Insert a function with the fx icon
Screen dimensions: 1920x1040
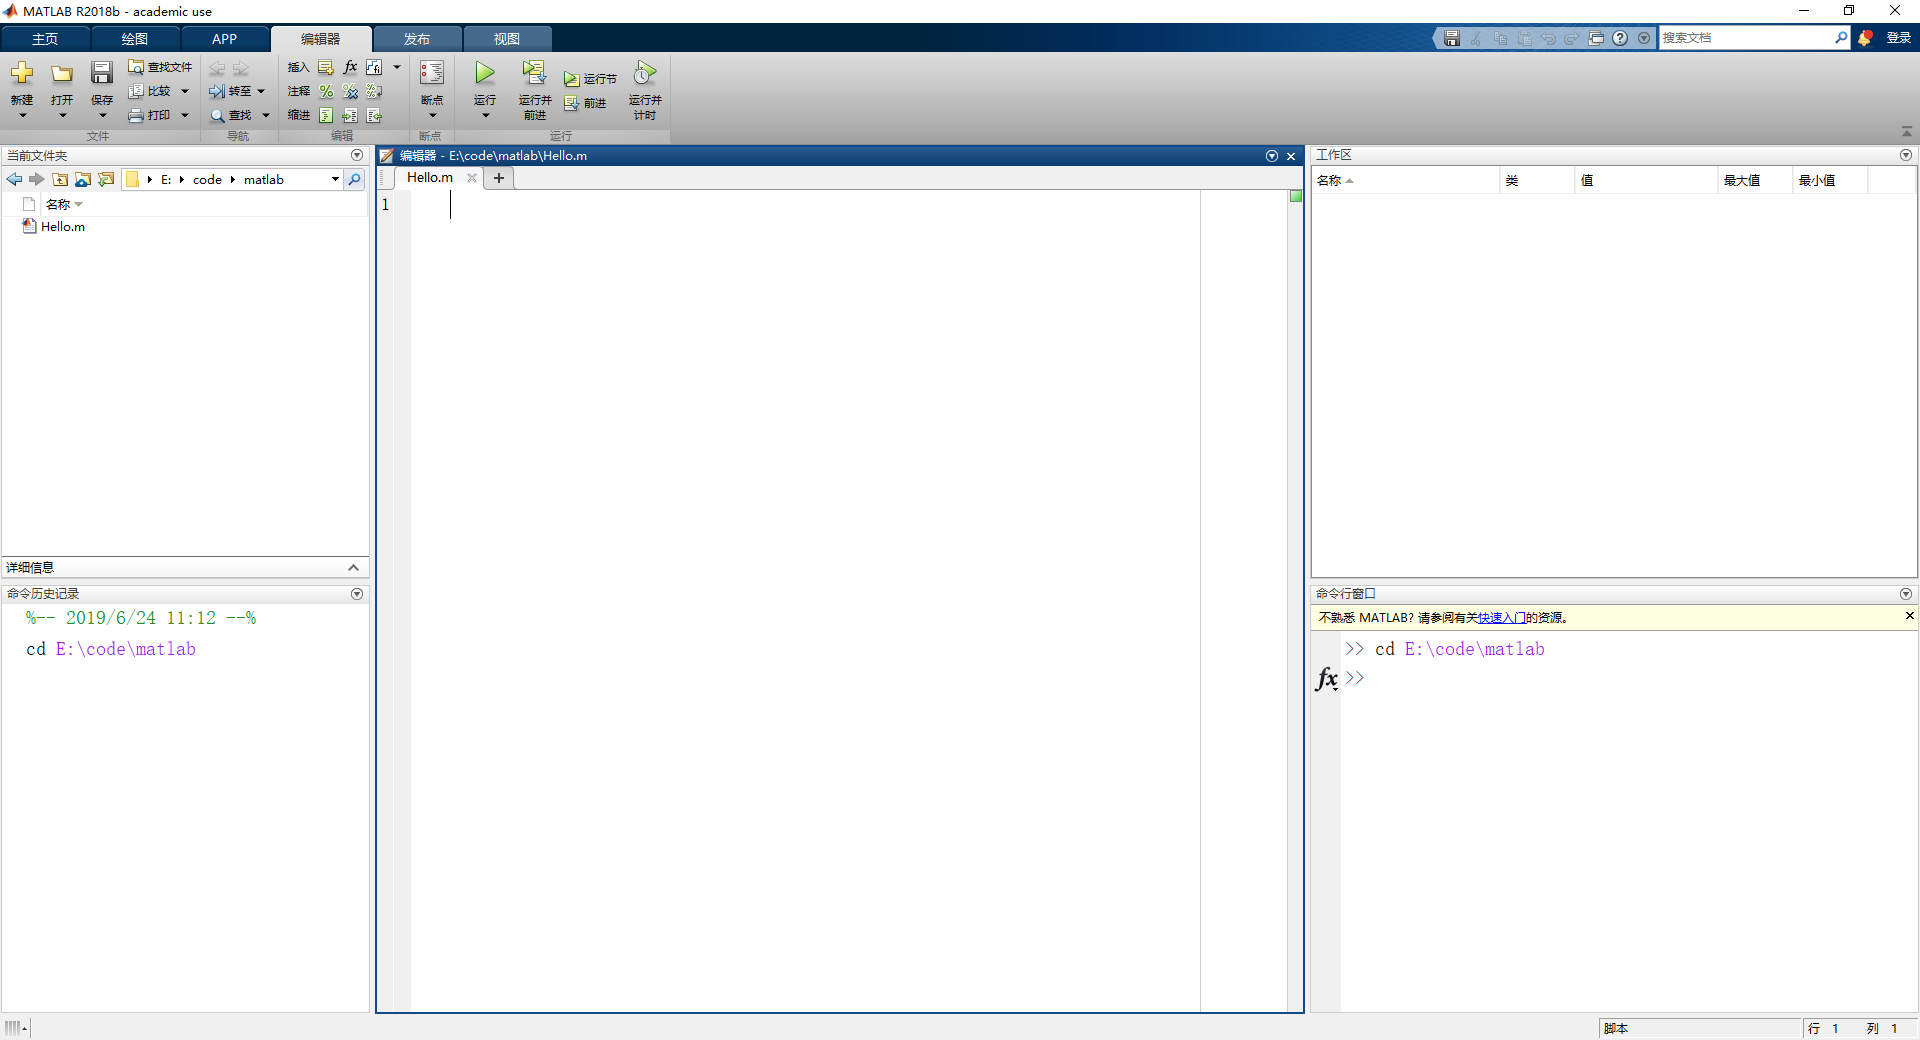pos(350,67)
